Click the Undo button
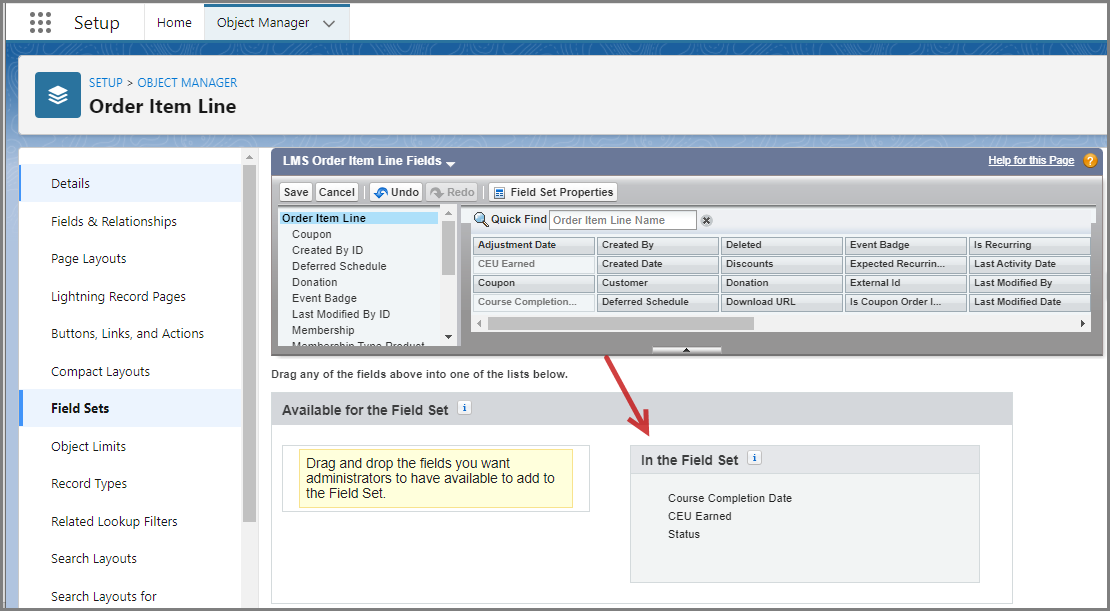The width and height of the screenshot is (1110, 611). coord(396,192)
